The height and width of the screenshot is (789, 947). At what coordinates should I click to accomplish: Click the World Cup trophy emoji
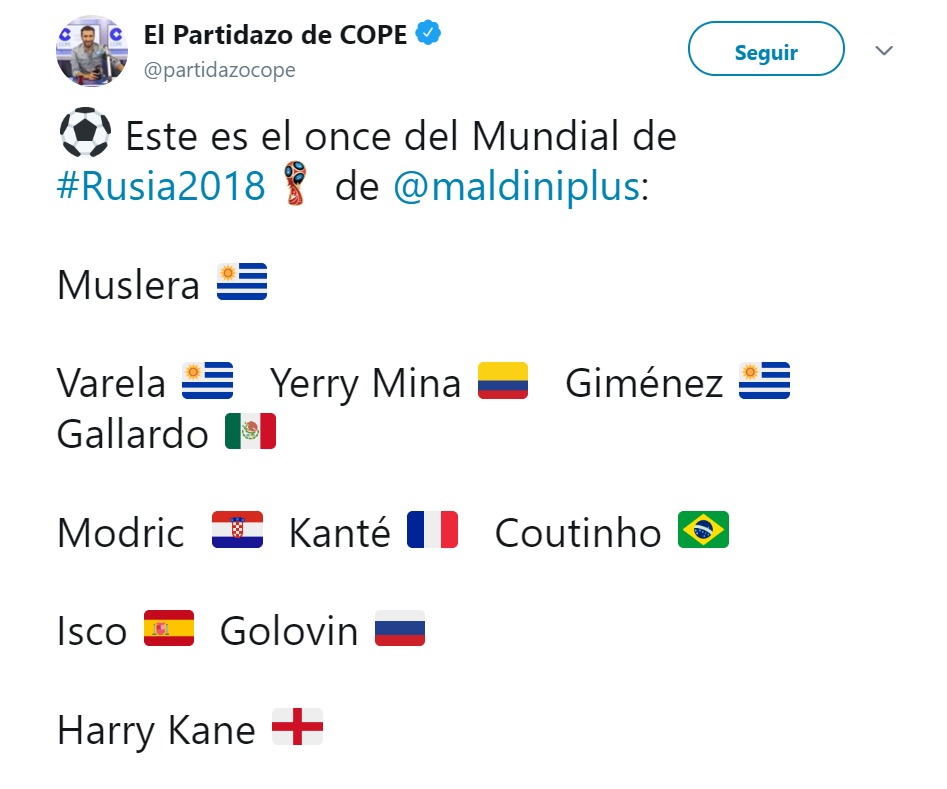pos(293,184)
